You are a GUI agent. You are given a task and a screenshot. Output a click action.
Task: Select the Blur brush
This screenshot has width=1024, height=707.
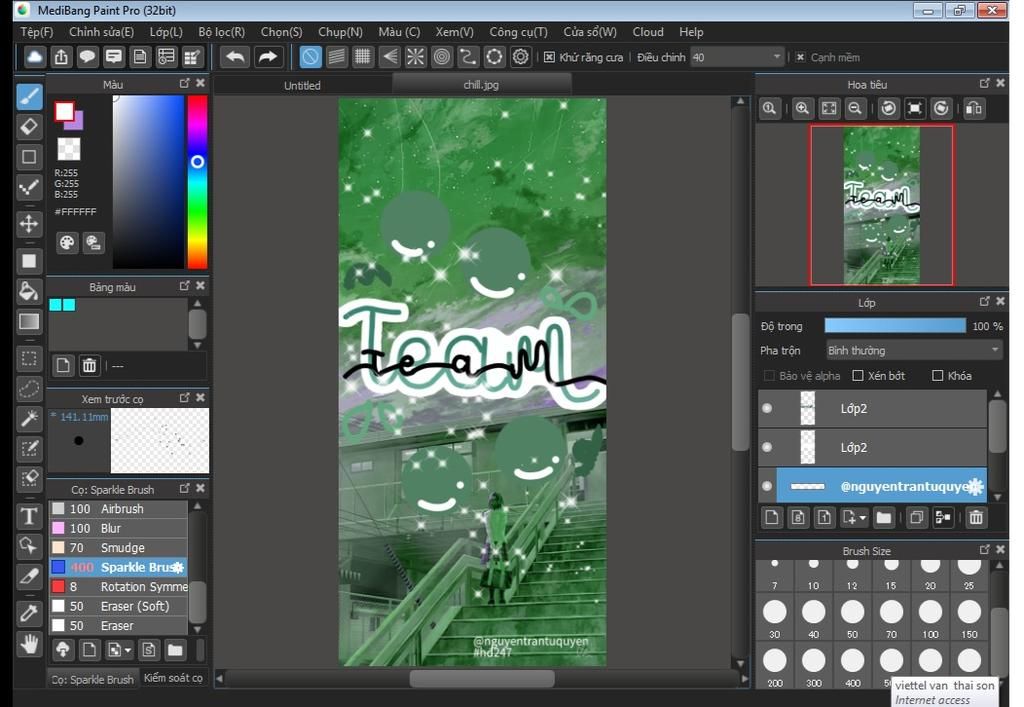118,528
